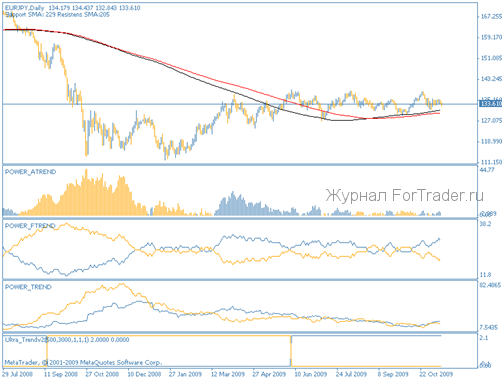Click the 27 Apr 2009 date label
The image size is (502, 379).
click(269, 374)
